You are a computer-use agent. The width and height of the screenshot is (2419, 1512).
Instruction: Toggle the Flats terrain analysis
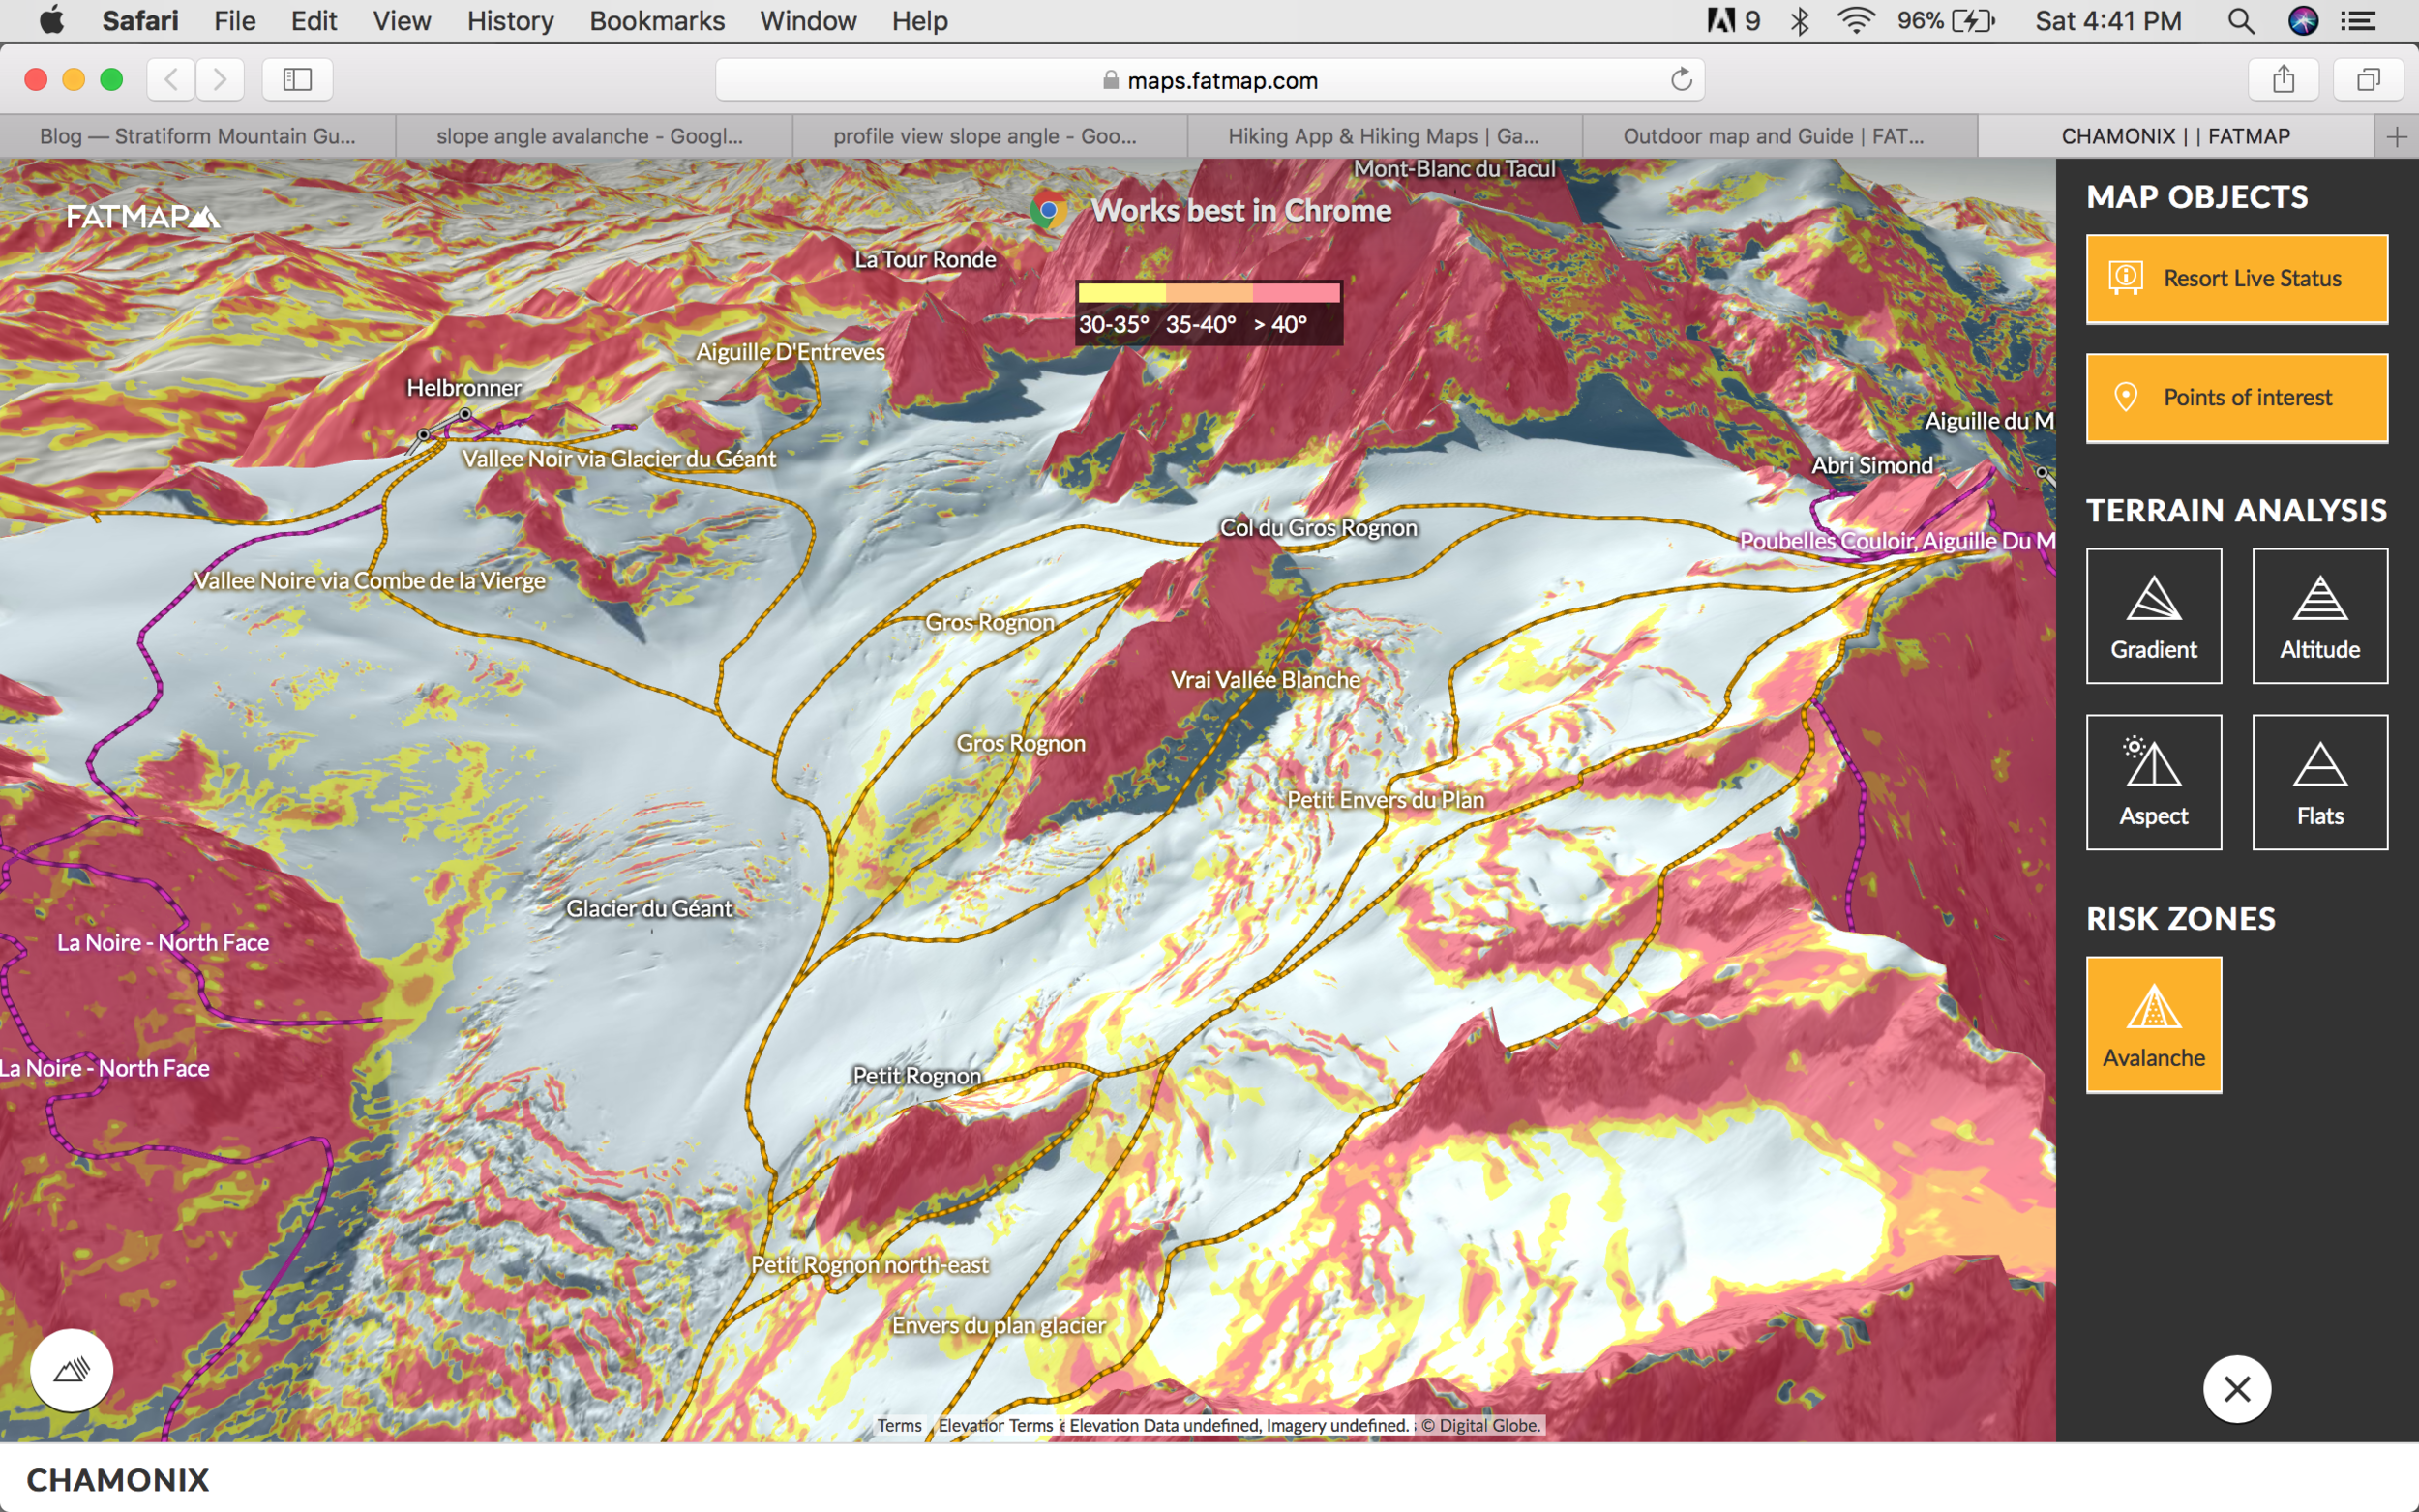(x=2319, y=781)
